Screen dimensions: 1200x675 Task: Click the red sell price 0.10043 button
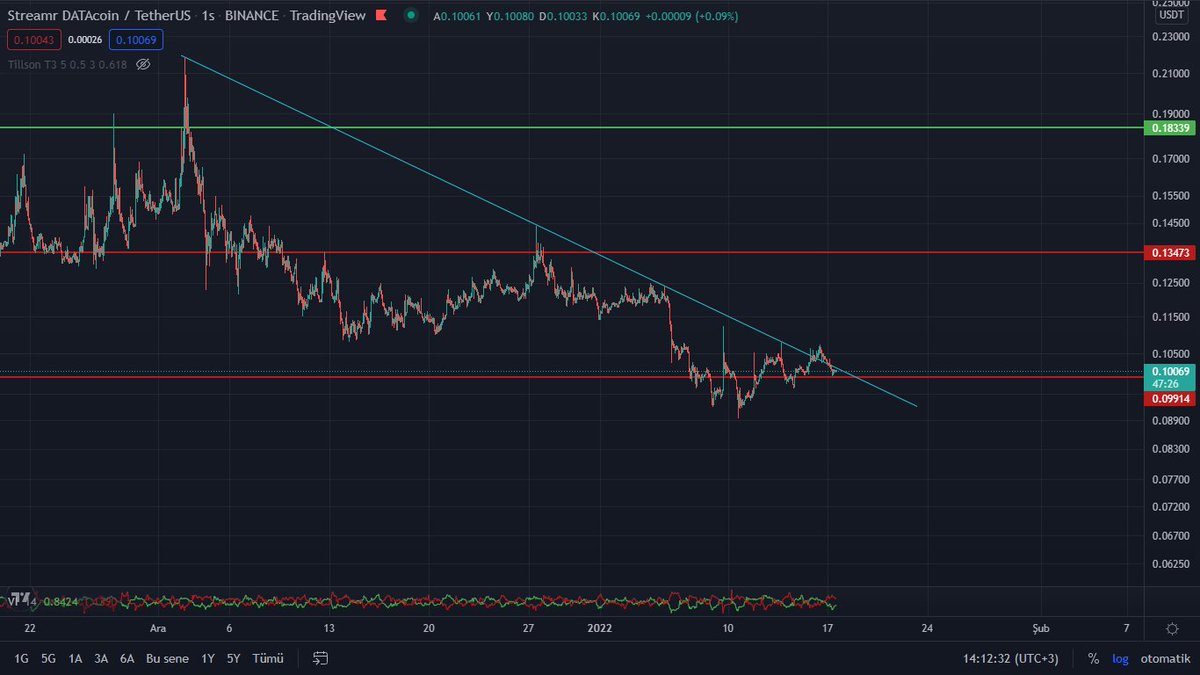click(x=32, y=40)
